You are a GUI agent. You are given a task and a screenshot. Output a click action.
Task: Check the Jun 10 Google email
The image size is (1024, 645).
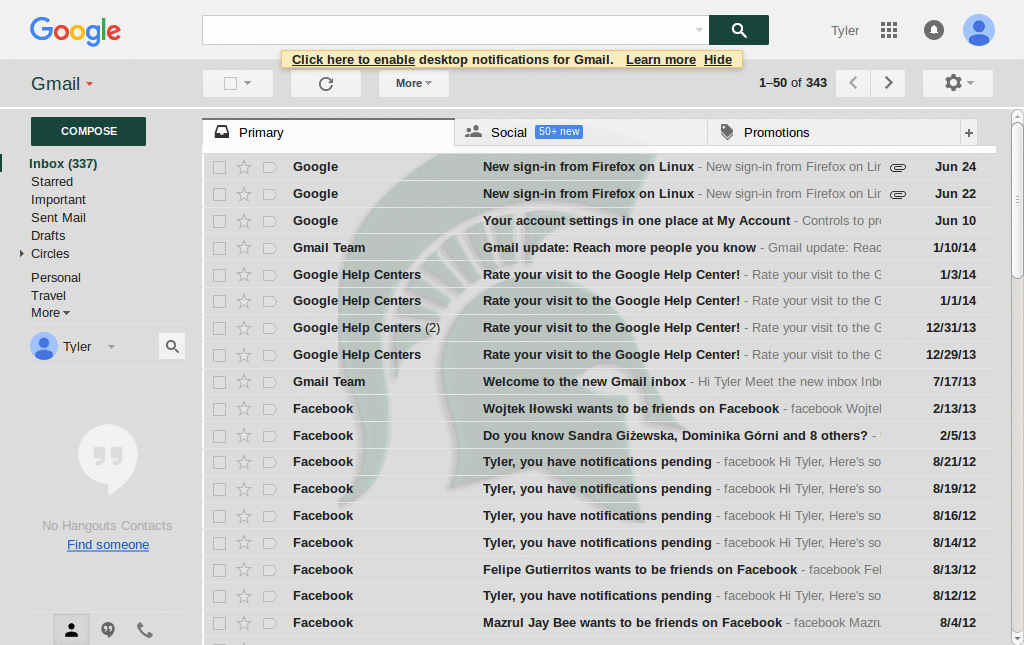click(219, 221)
